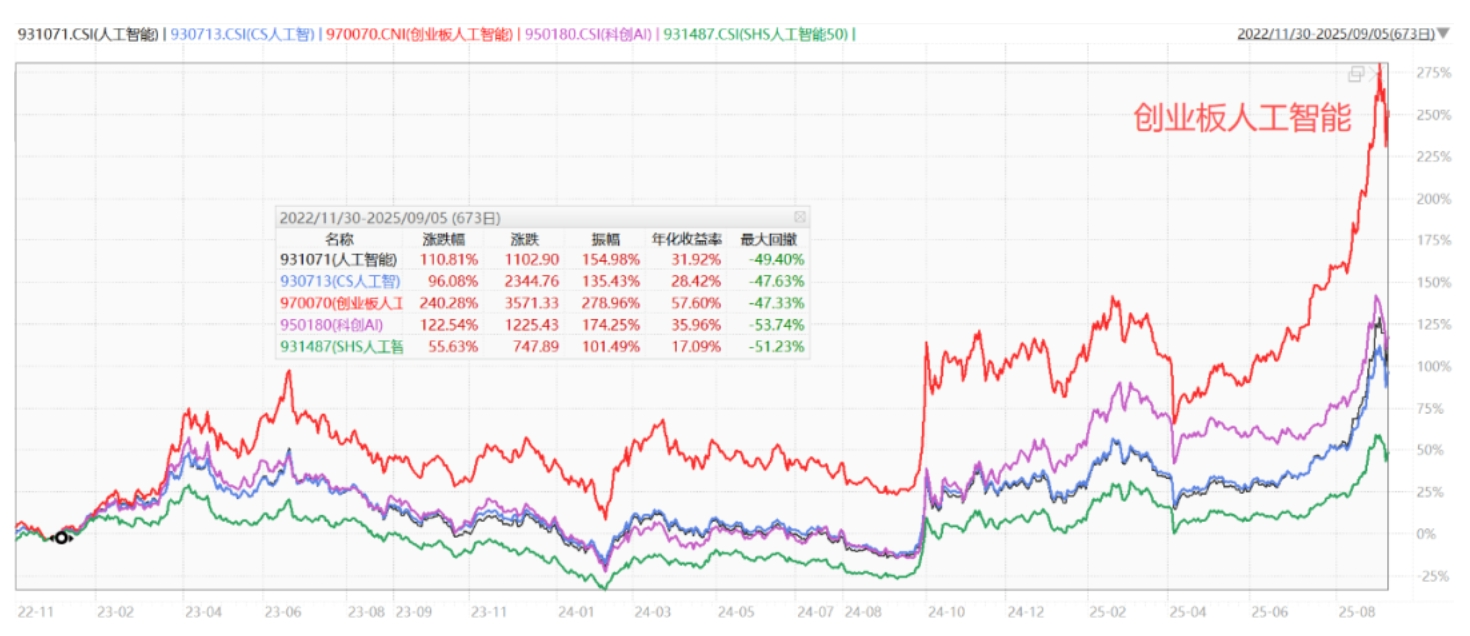Open the date range dropdown arrow
1470x636 pixels.
[x=1443, y=34]
